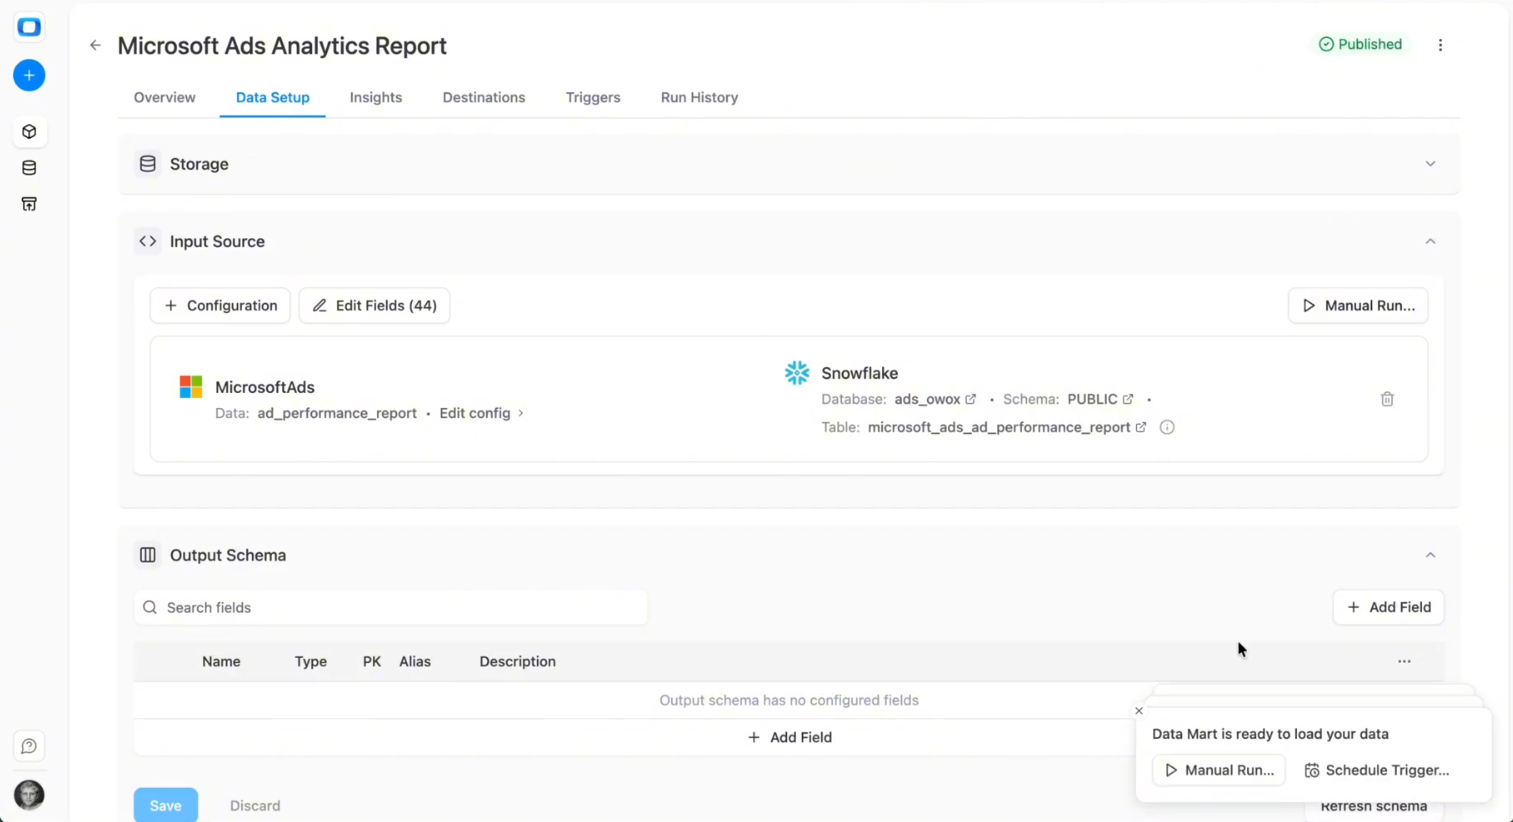
Task: Click ads_owox database name
Action: click(x=927, y=399)
